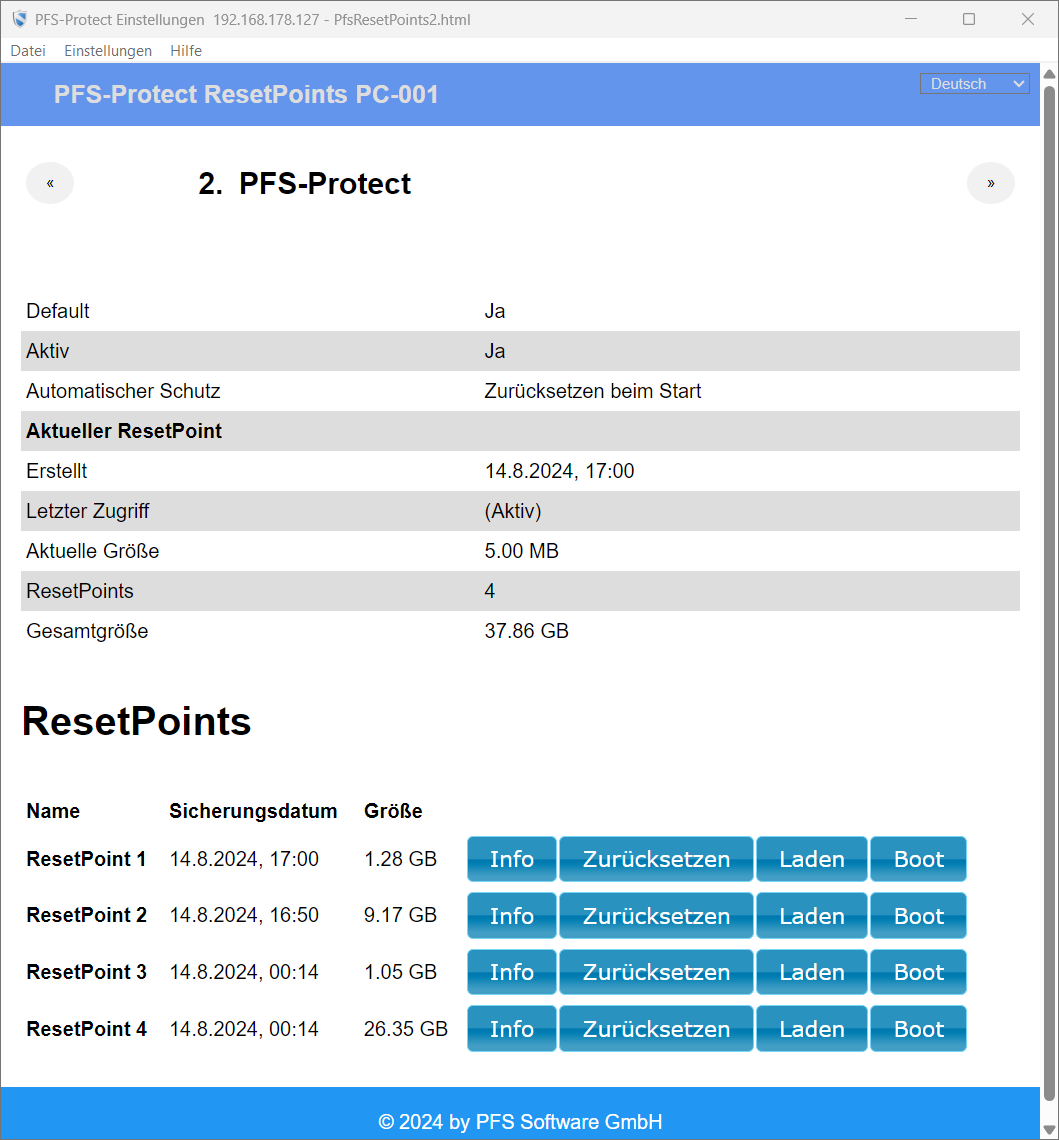Maximize the PFS-Protect window
This screenshot has height=1140, width=1059.
click(x=968, y=19)
